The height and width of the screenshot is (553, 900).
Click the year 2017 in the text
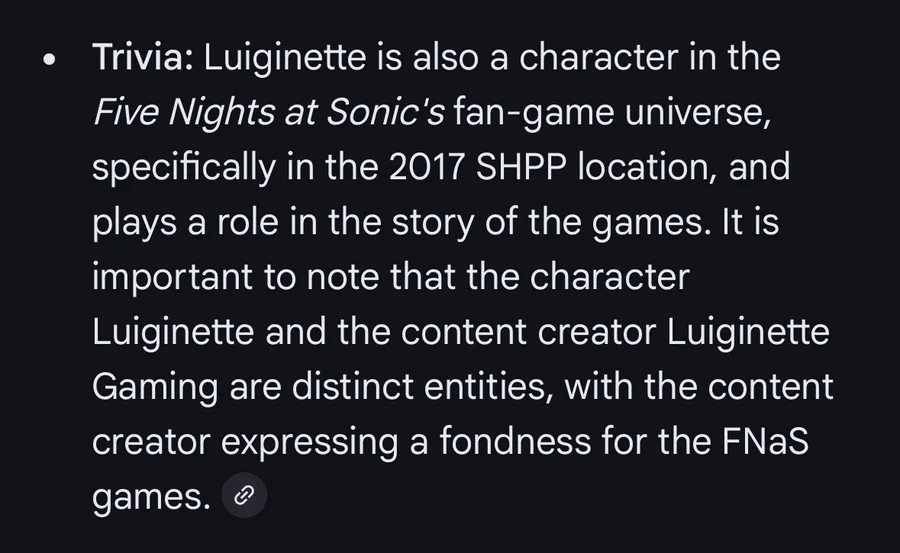click(x=426, y=167)
